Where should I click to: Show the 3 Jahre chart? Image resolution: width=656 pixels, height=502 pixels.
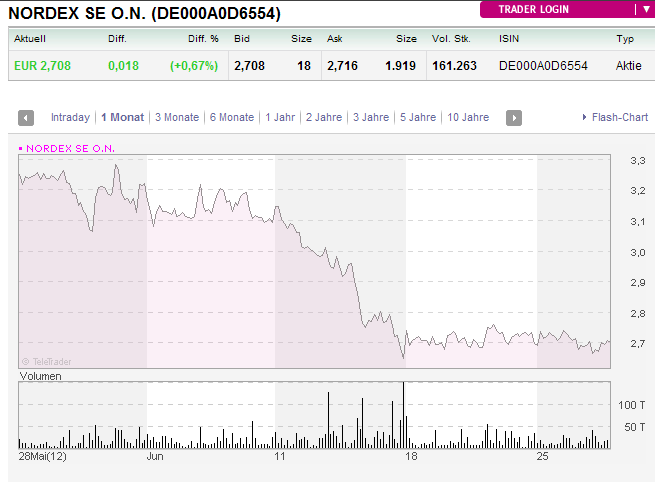(371, 118)
